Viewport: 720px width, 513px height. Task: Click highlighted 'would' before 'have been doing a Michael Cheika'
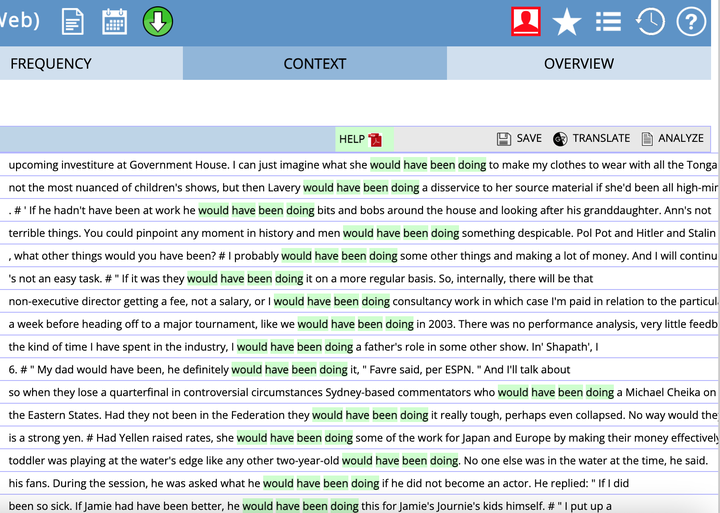tap(513, 392)
